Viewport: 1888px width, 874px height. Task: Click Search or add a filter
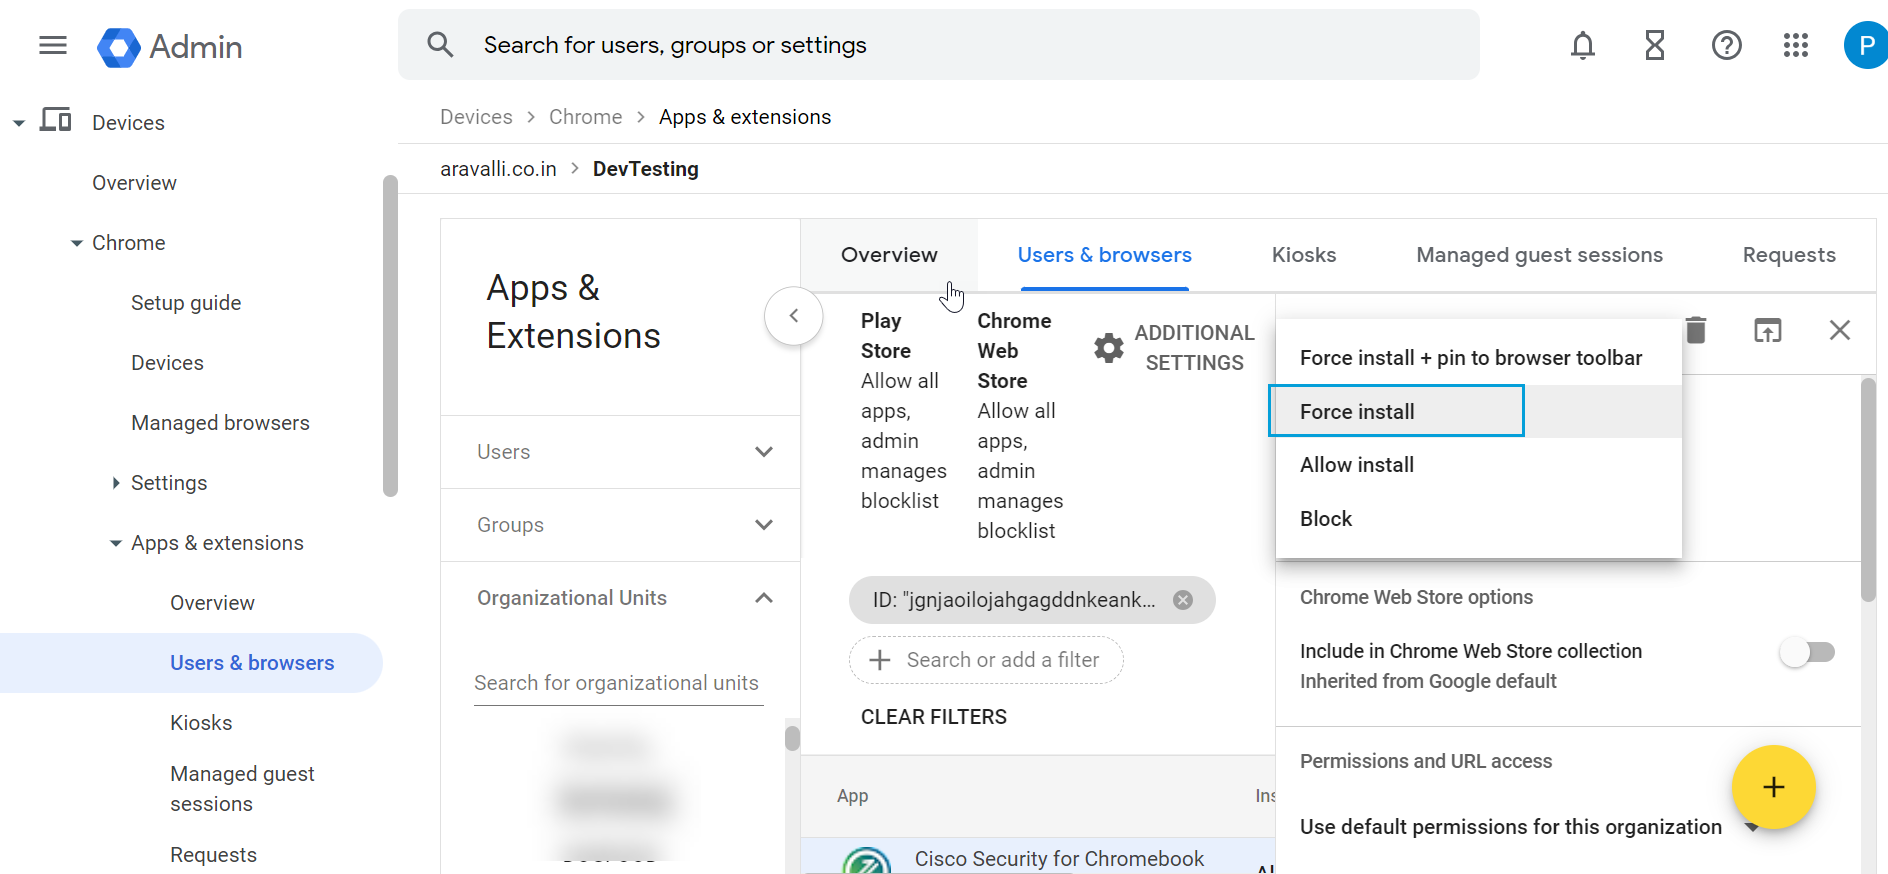pos(986,660)
